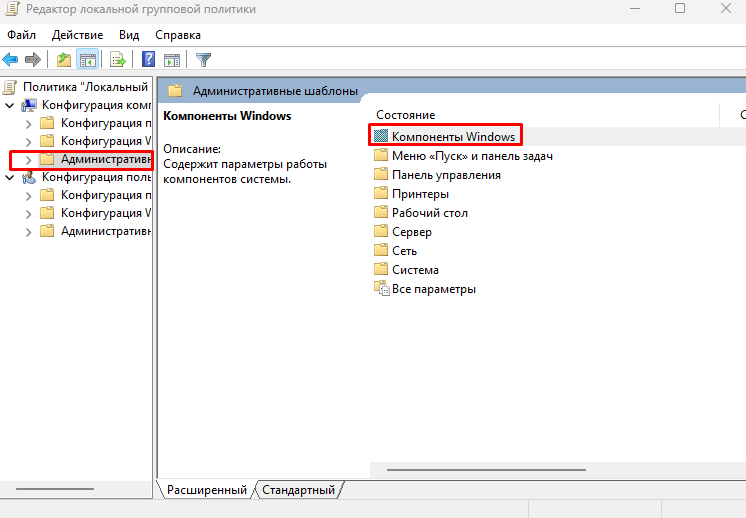Collapse the Конфигурация компьютера tree node

[x=10, y=105]
